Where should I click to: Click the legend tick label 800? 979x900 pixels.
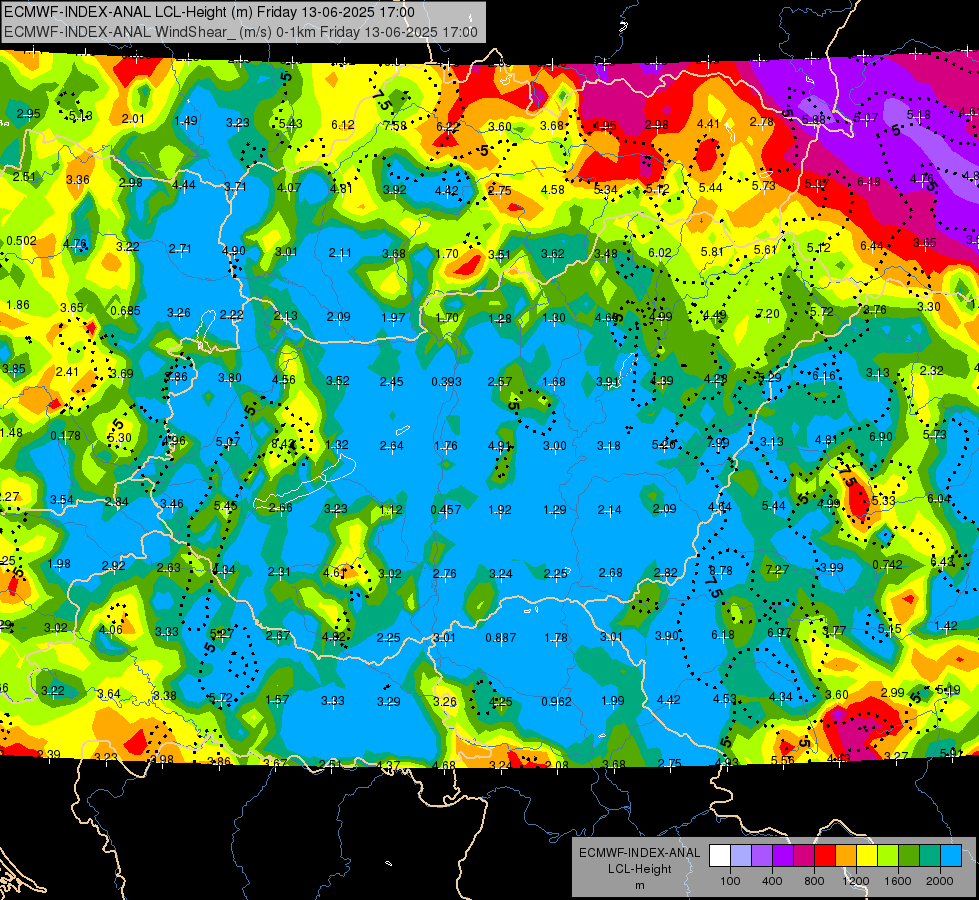tap(814, 881)
